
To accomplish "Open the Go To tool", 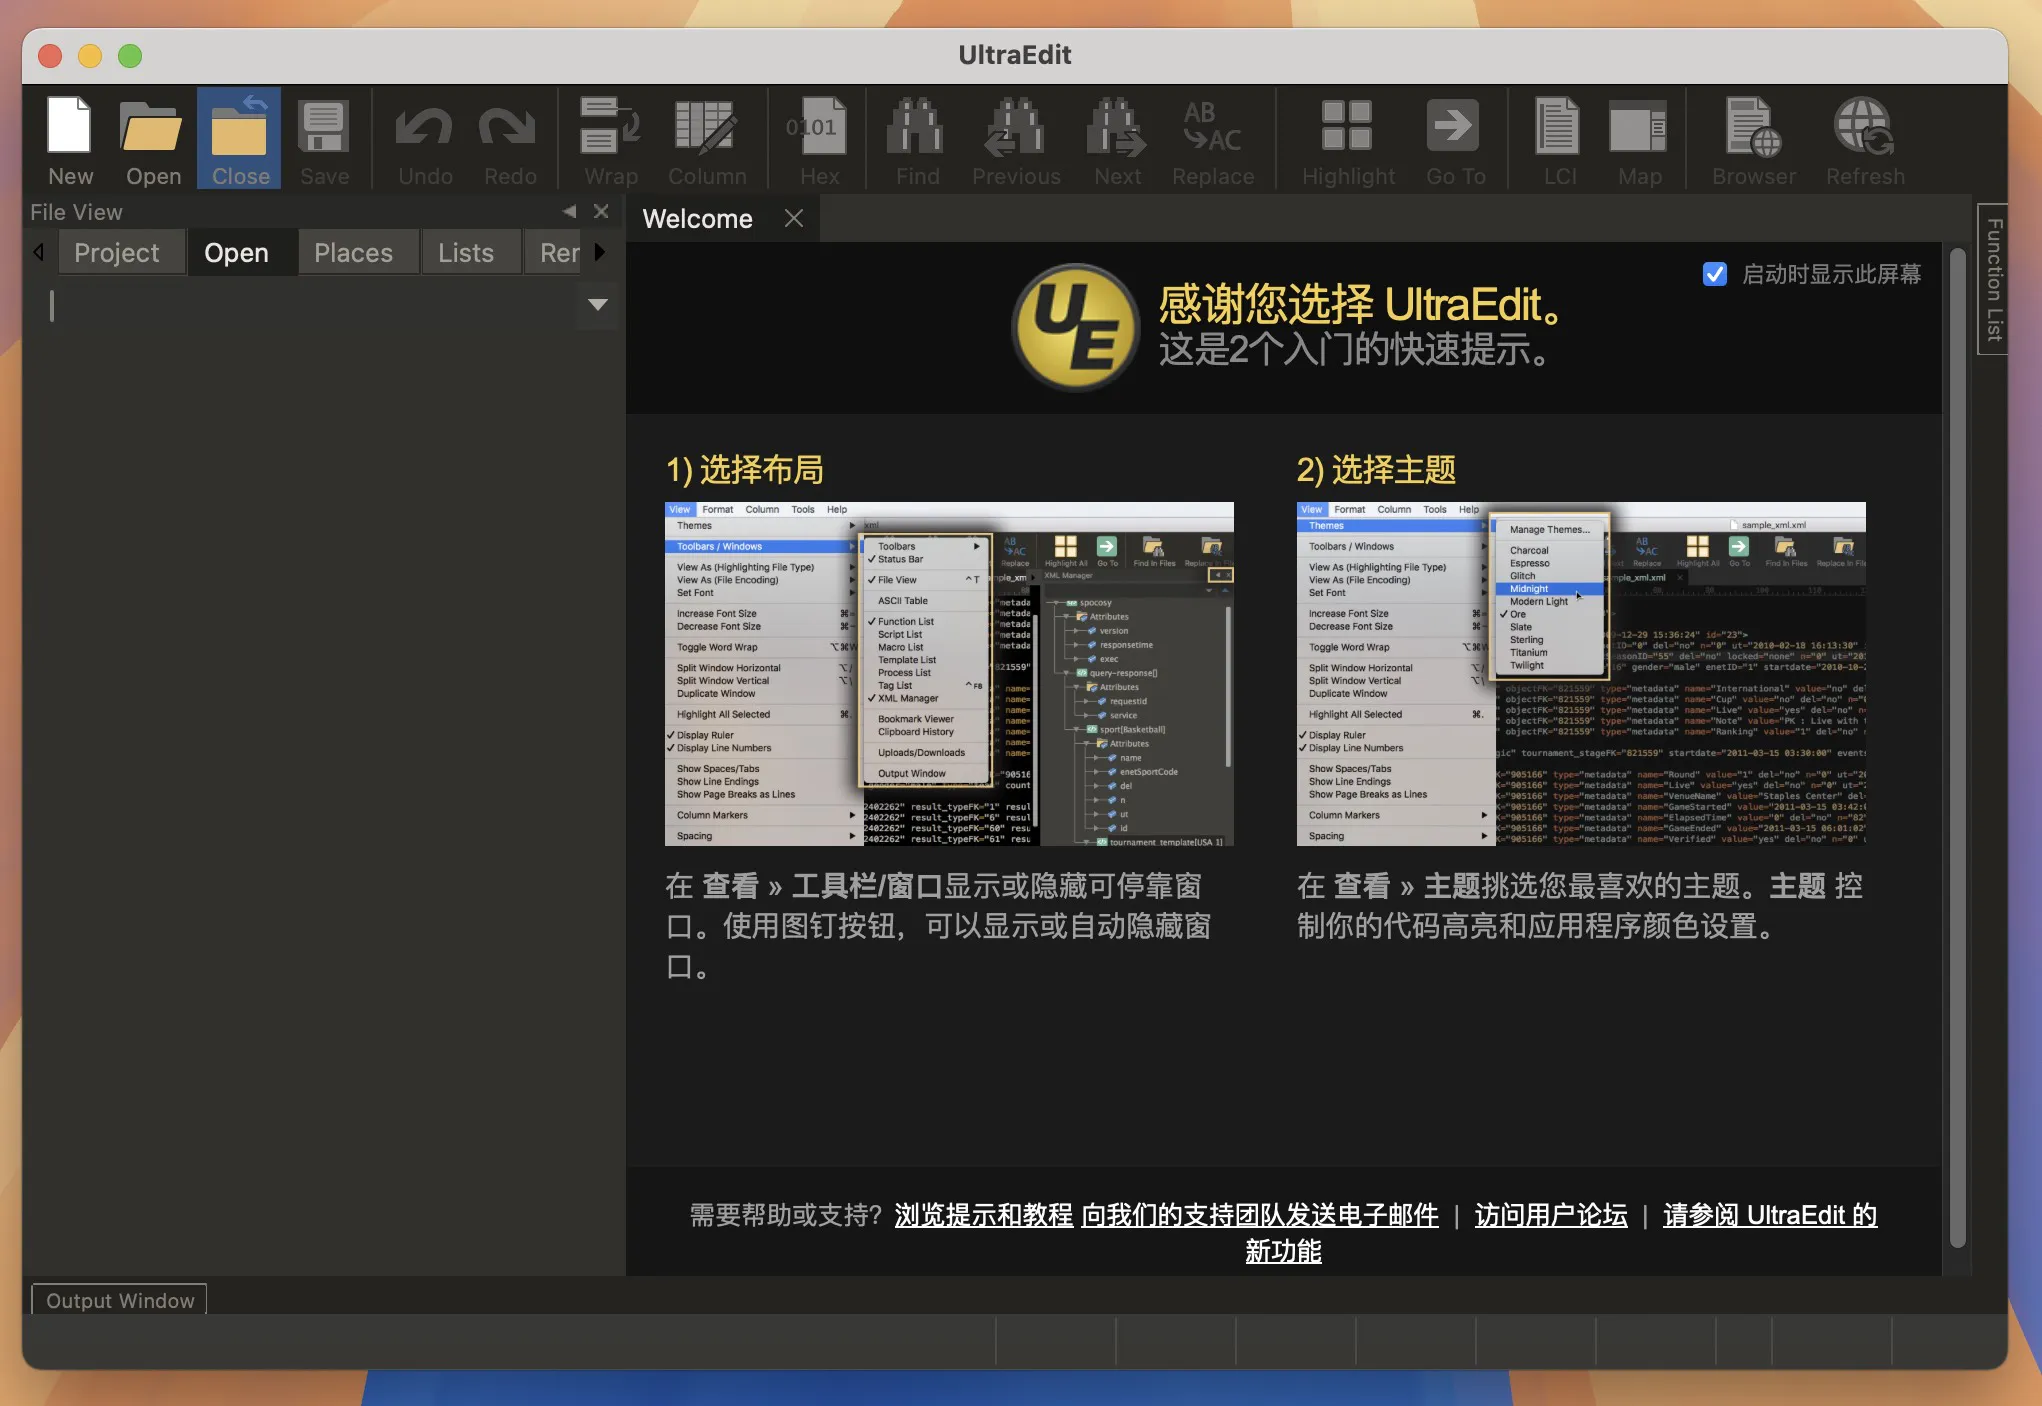I will pos(1455,140).
